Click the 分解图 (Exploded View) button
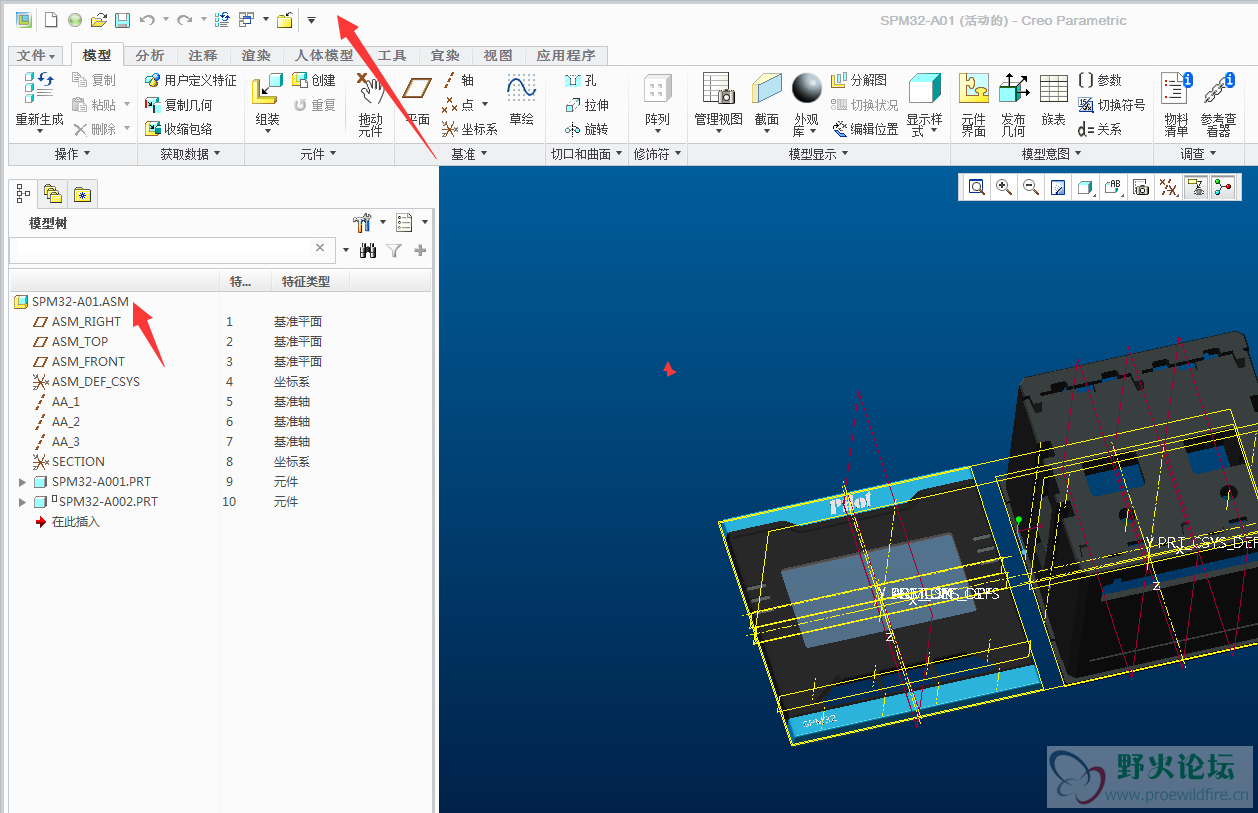The image size is (1258, 813). tap(859, 80)
